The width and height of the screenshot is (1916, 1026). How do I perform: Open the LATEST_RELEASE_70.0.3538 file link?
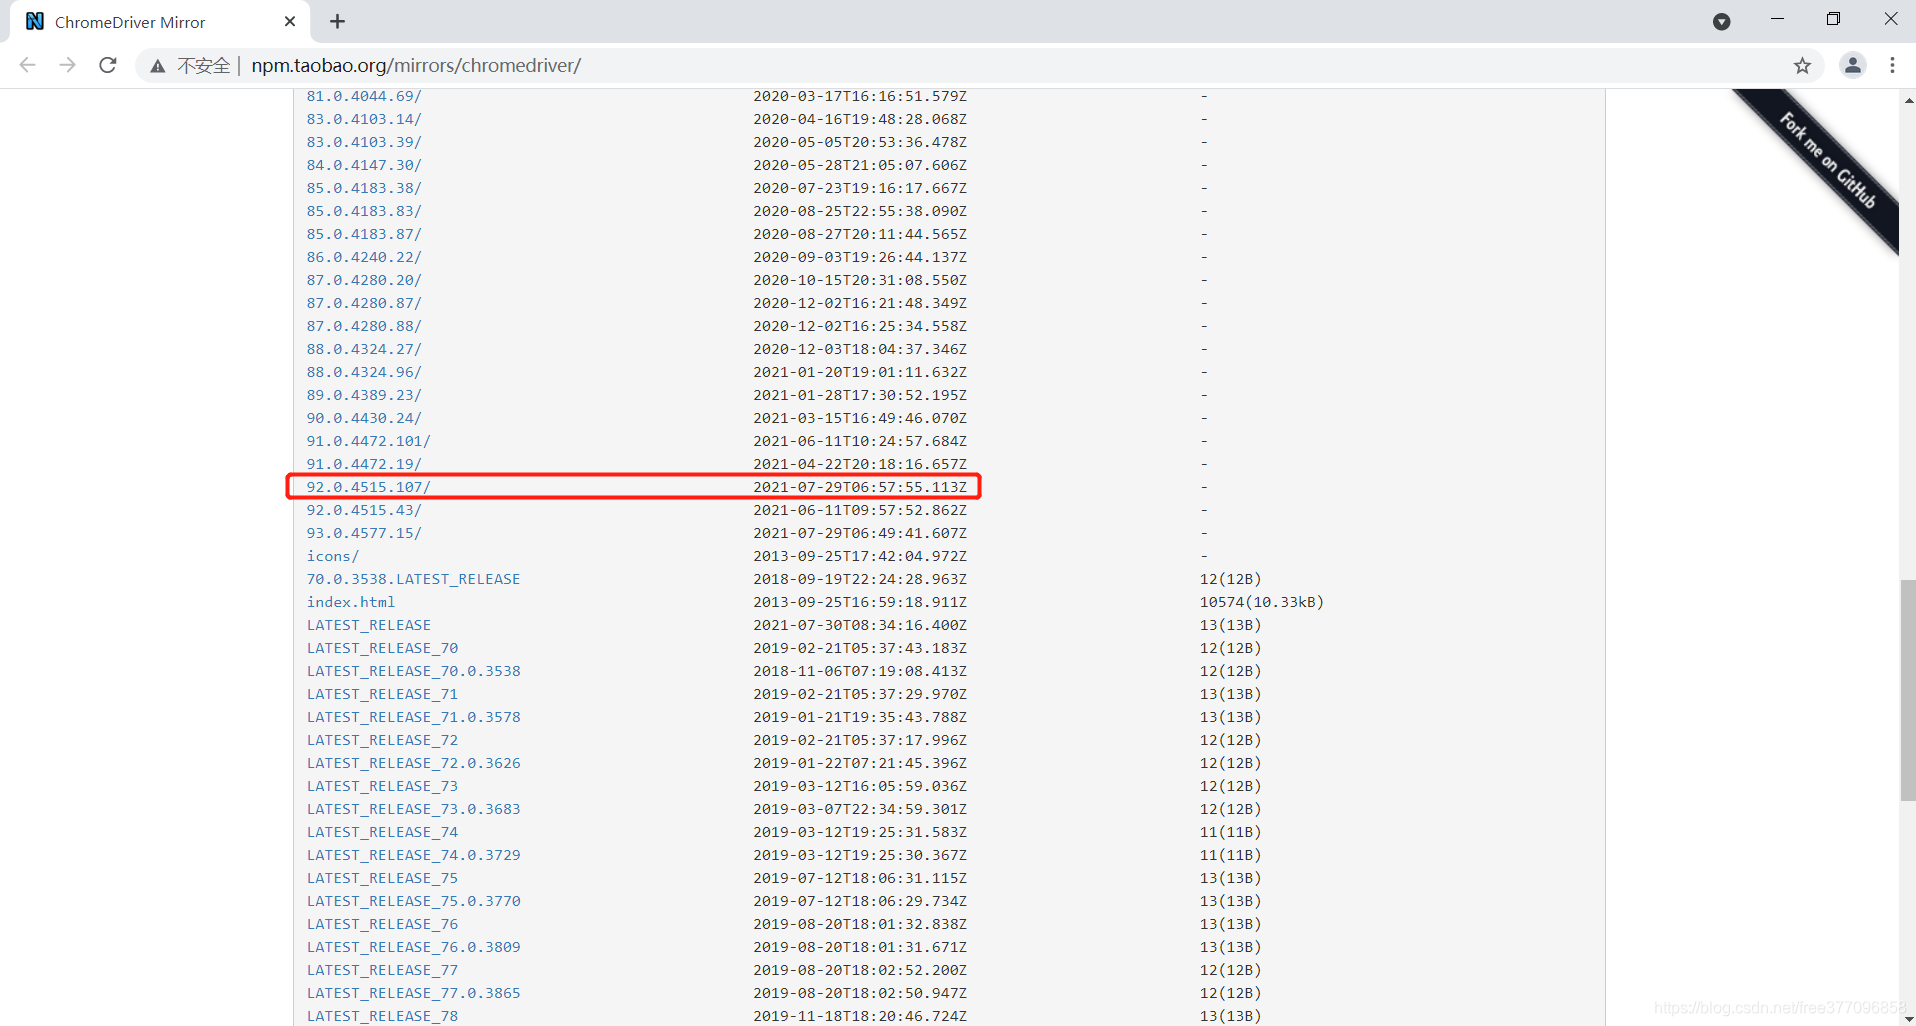point(413,671)
